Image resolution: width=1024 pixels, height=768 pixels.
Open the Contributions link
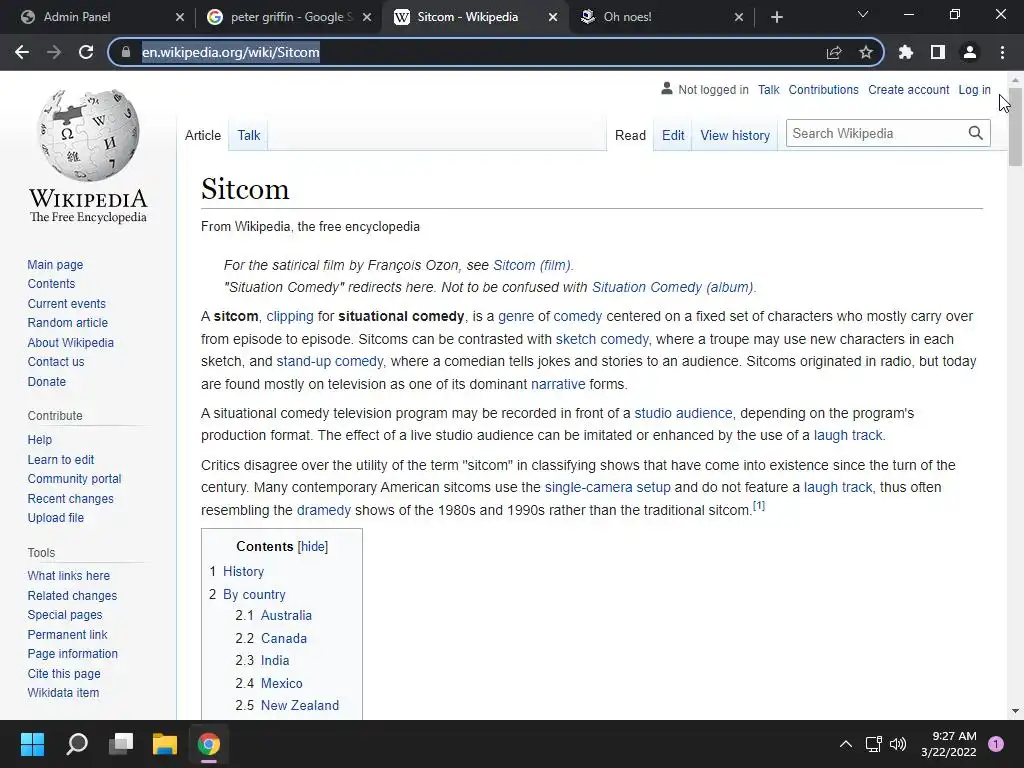coord(823,89)
